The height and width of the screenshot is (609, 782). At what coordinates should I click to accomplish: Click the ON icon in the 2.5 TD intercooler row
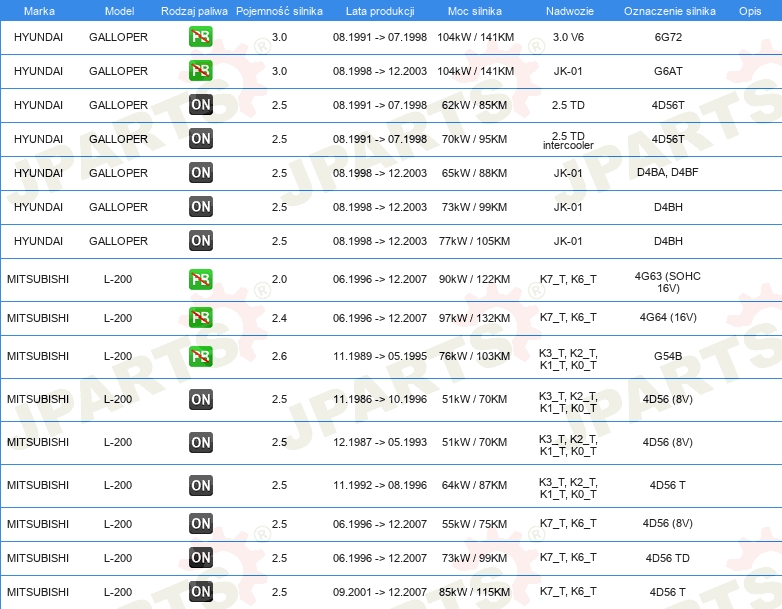point(200,139)
